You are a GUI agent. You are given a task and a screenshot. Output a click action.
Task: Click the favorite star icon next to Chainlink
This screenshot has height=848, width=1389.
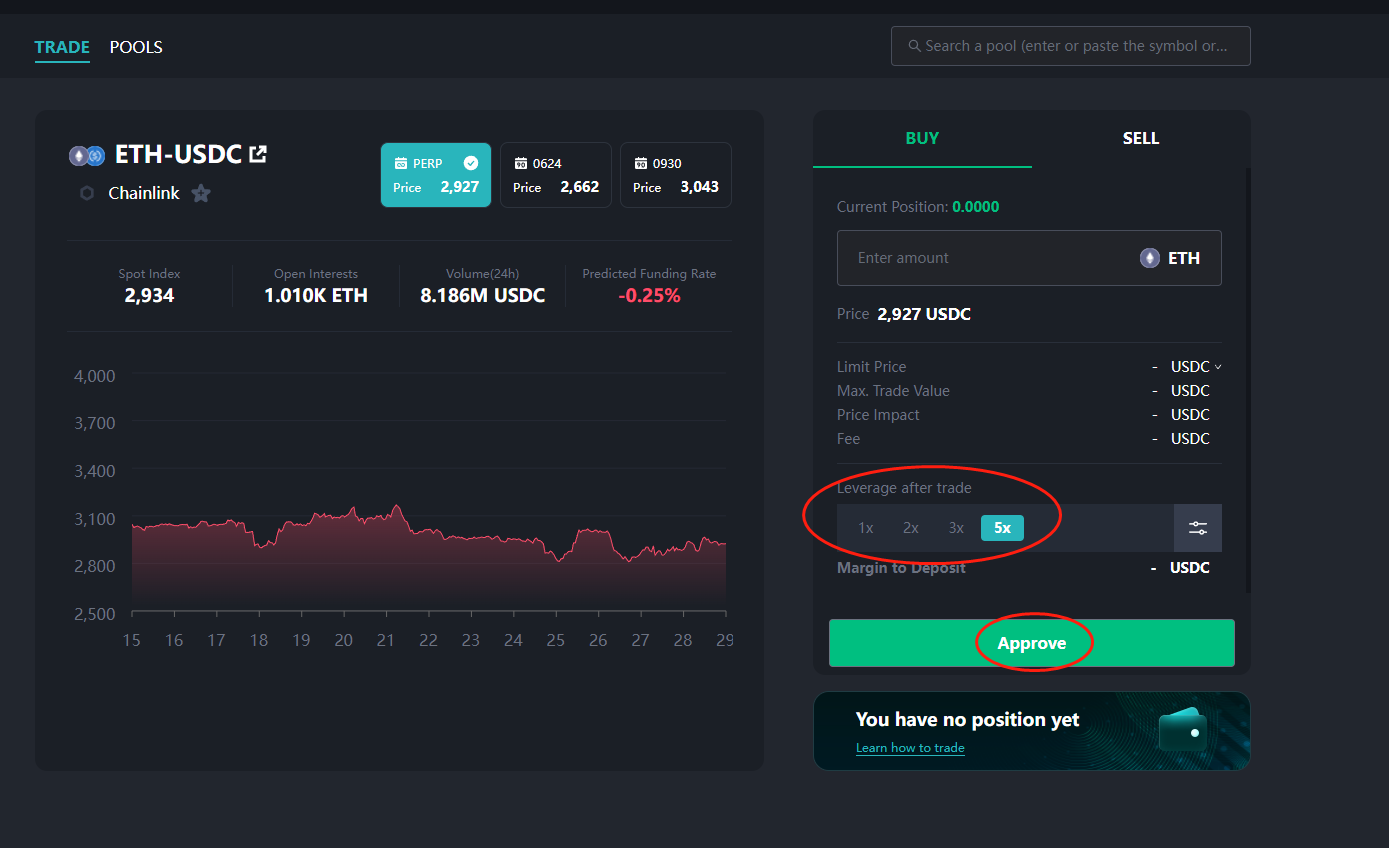coord(201,193)
